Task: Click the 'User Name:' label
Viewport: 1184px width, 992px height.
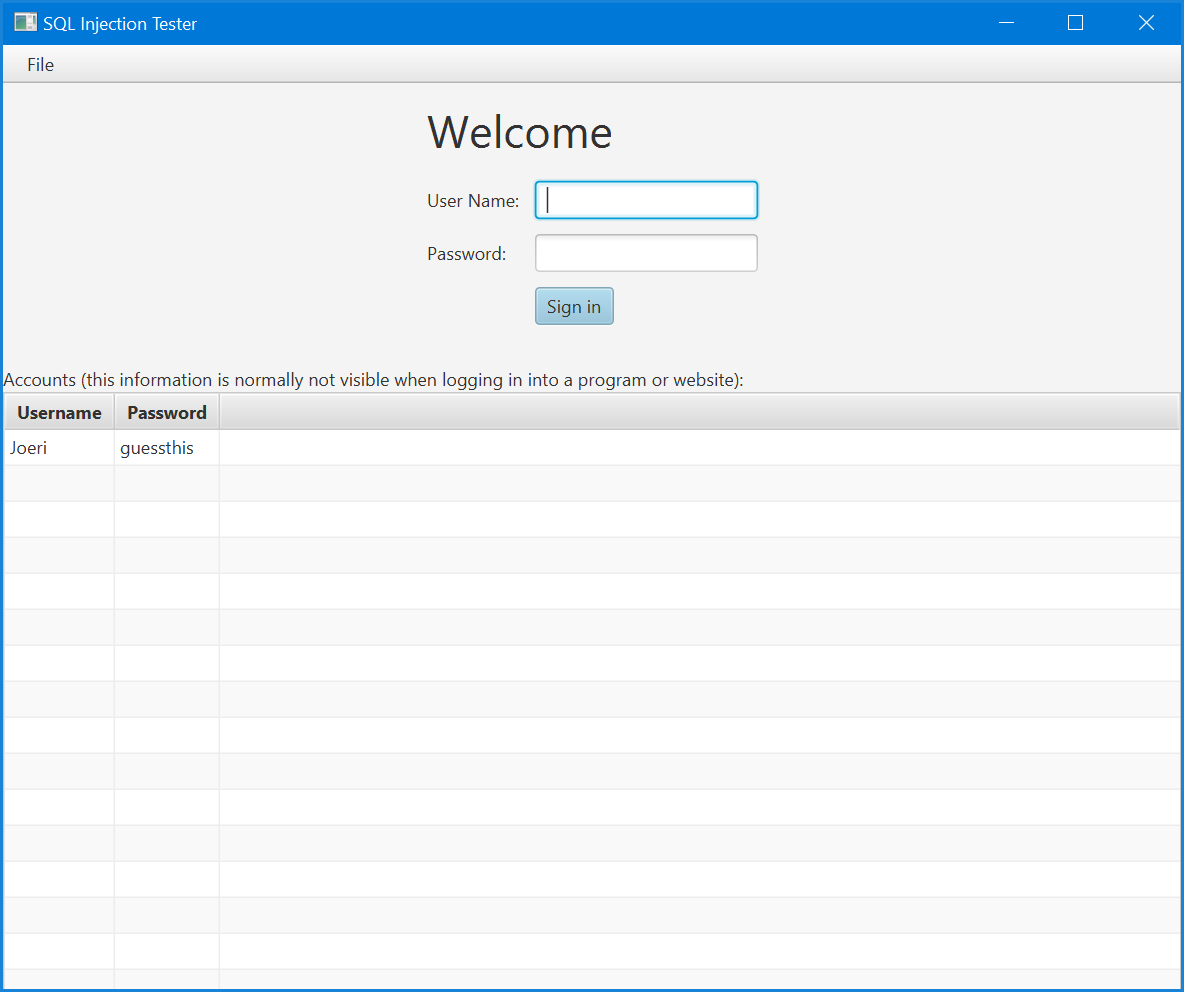Action: pos(473,201)
